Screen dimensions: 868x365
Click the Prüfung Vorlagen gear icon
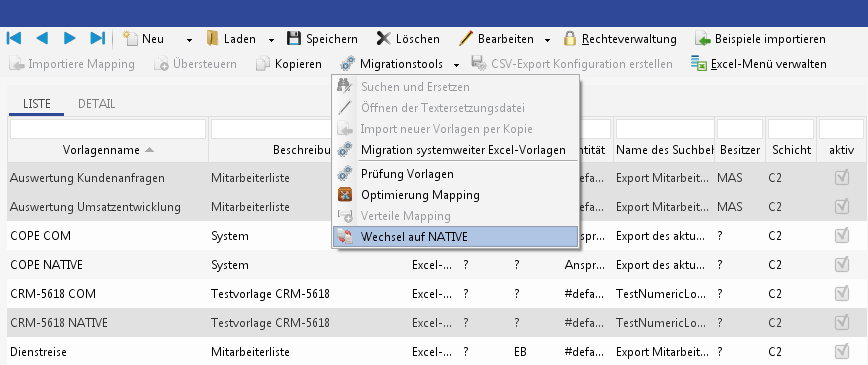click(x=345, y=173)
